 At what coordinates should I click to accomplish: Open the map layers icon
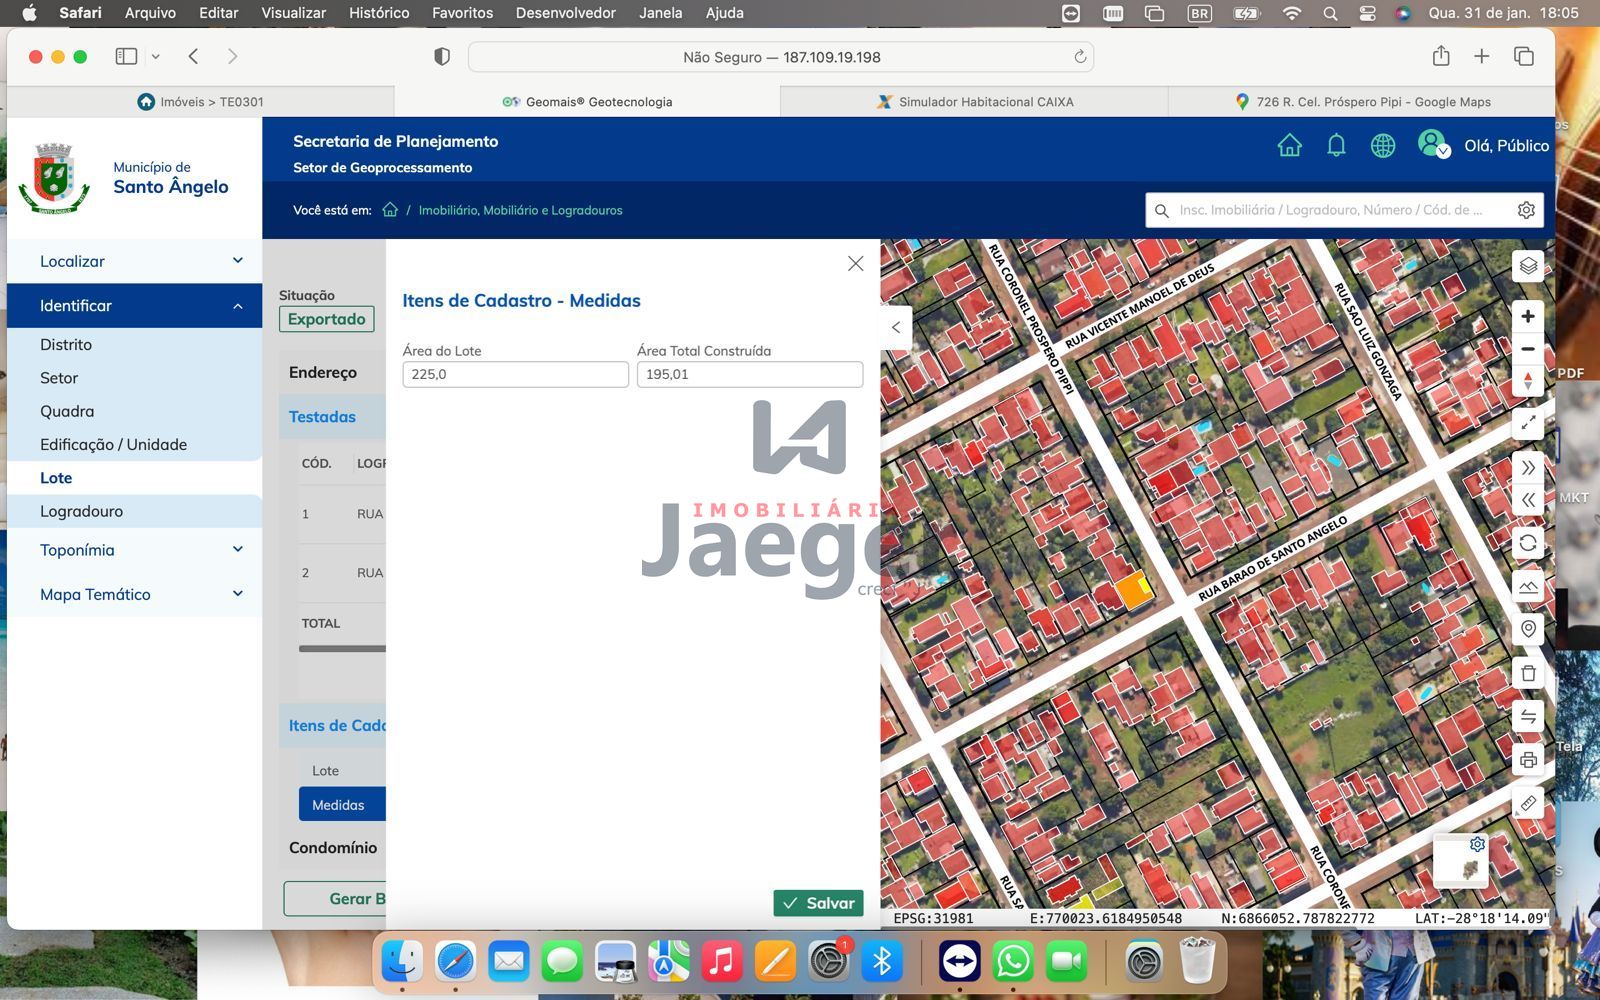pos(1527,266)
